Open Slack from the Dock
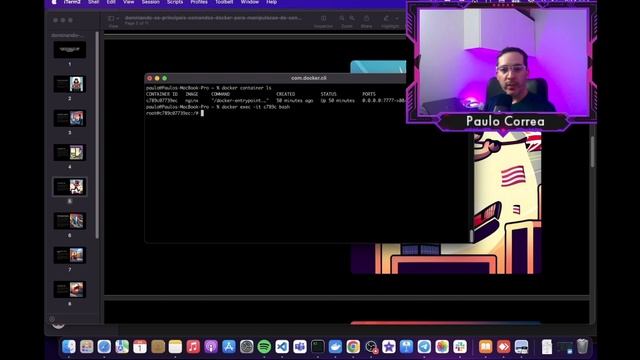This screenshot has height=360, width=640. tap(460, 347)
